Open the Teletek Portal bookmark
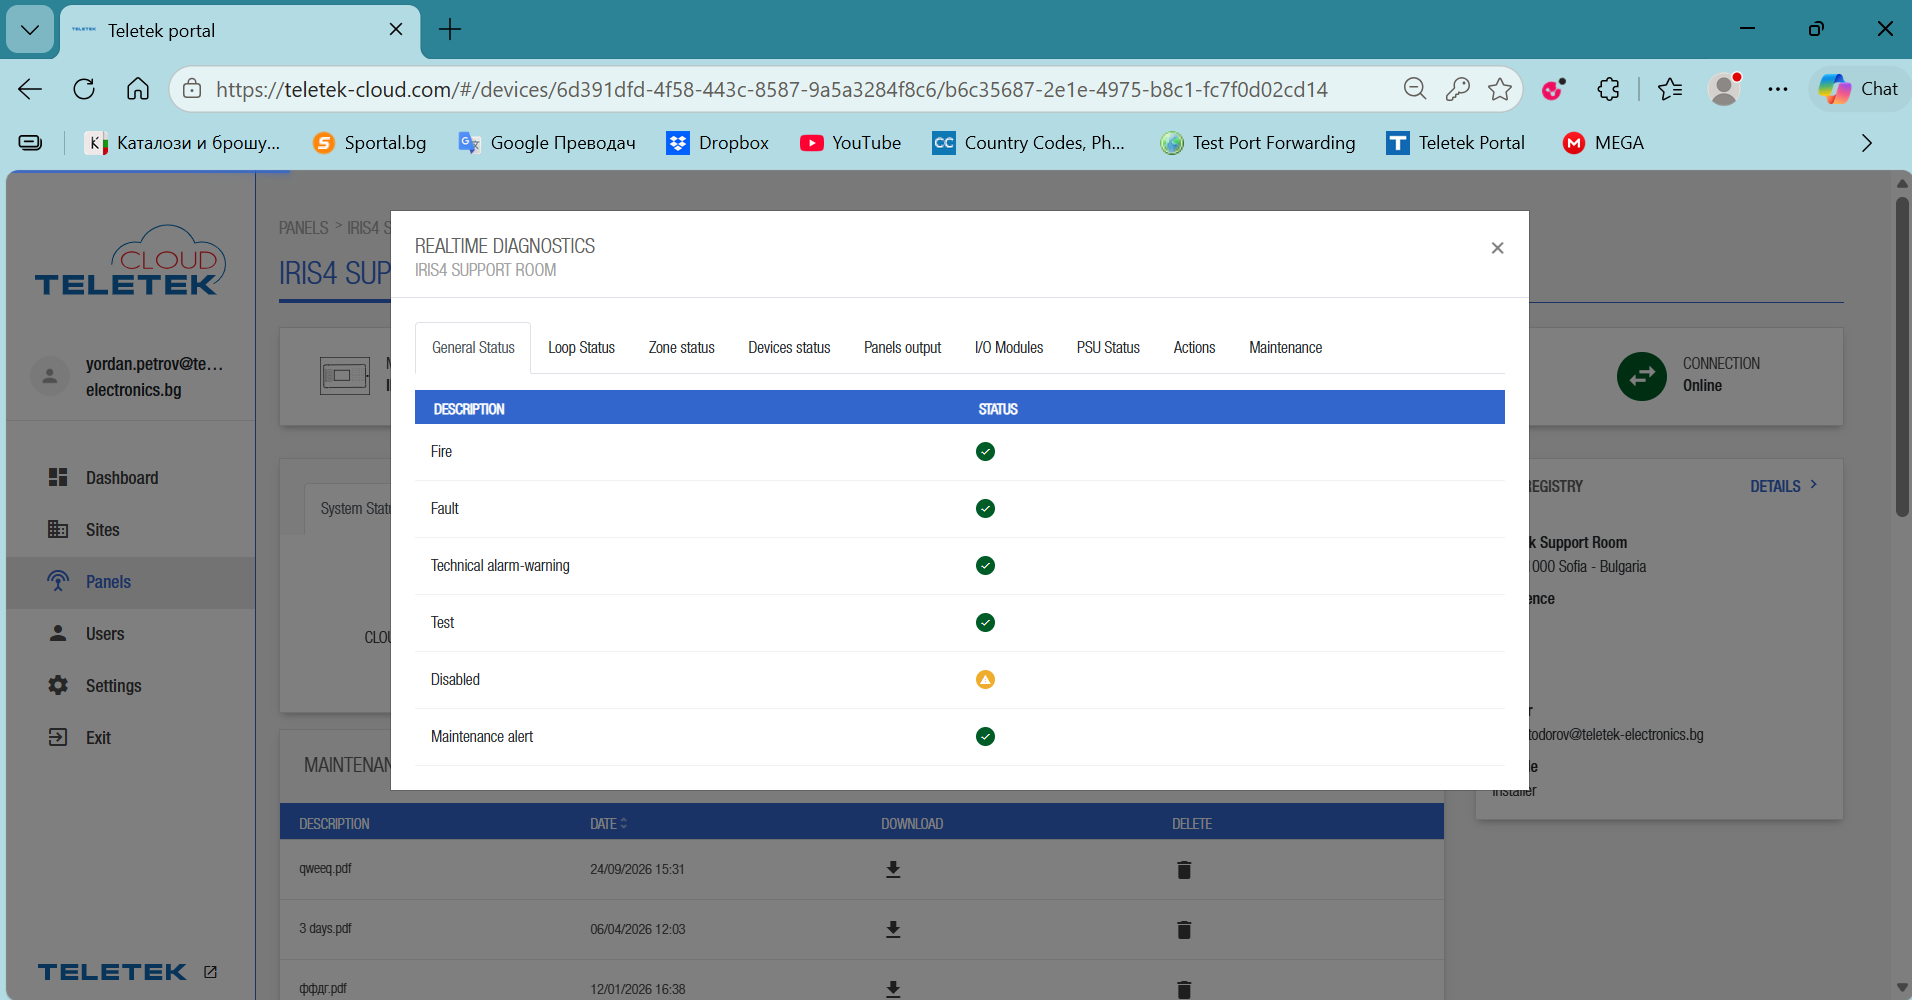 1455,143
